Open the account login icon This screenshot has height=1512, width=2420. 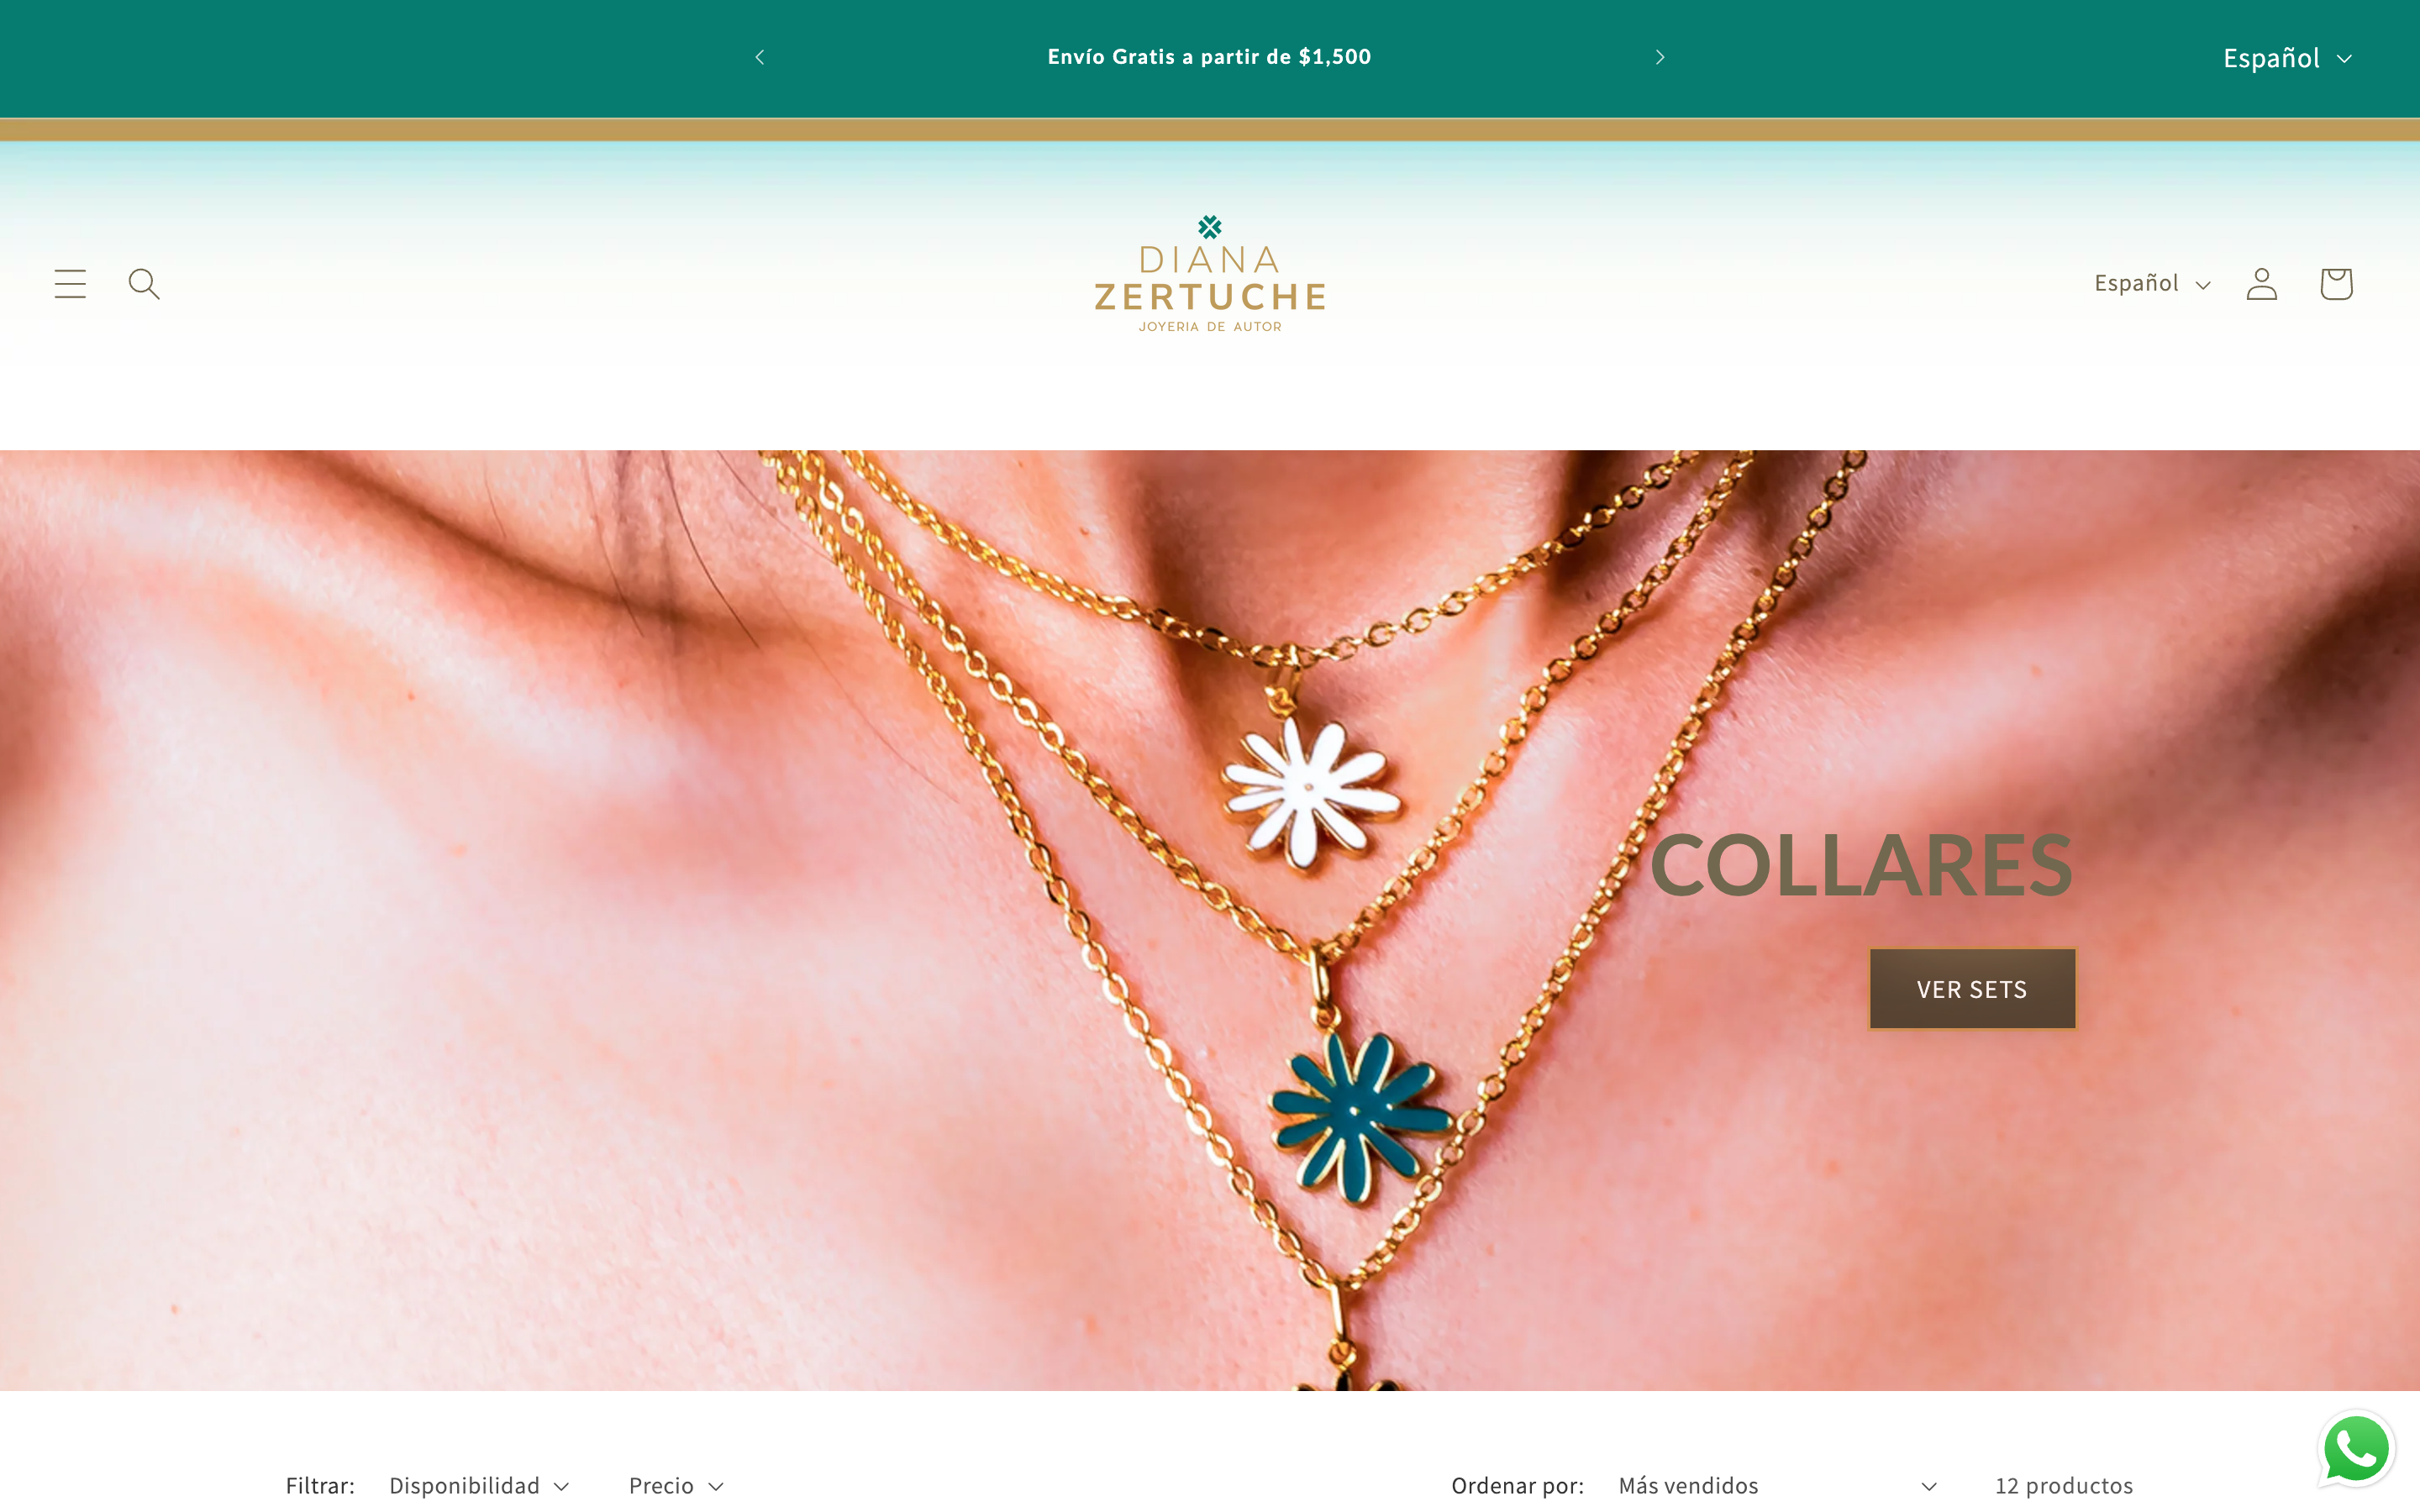[x=2262, y=284]
